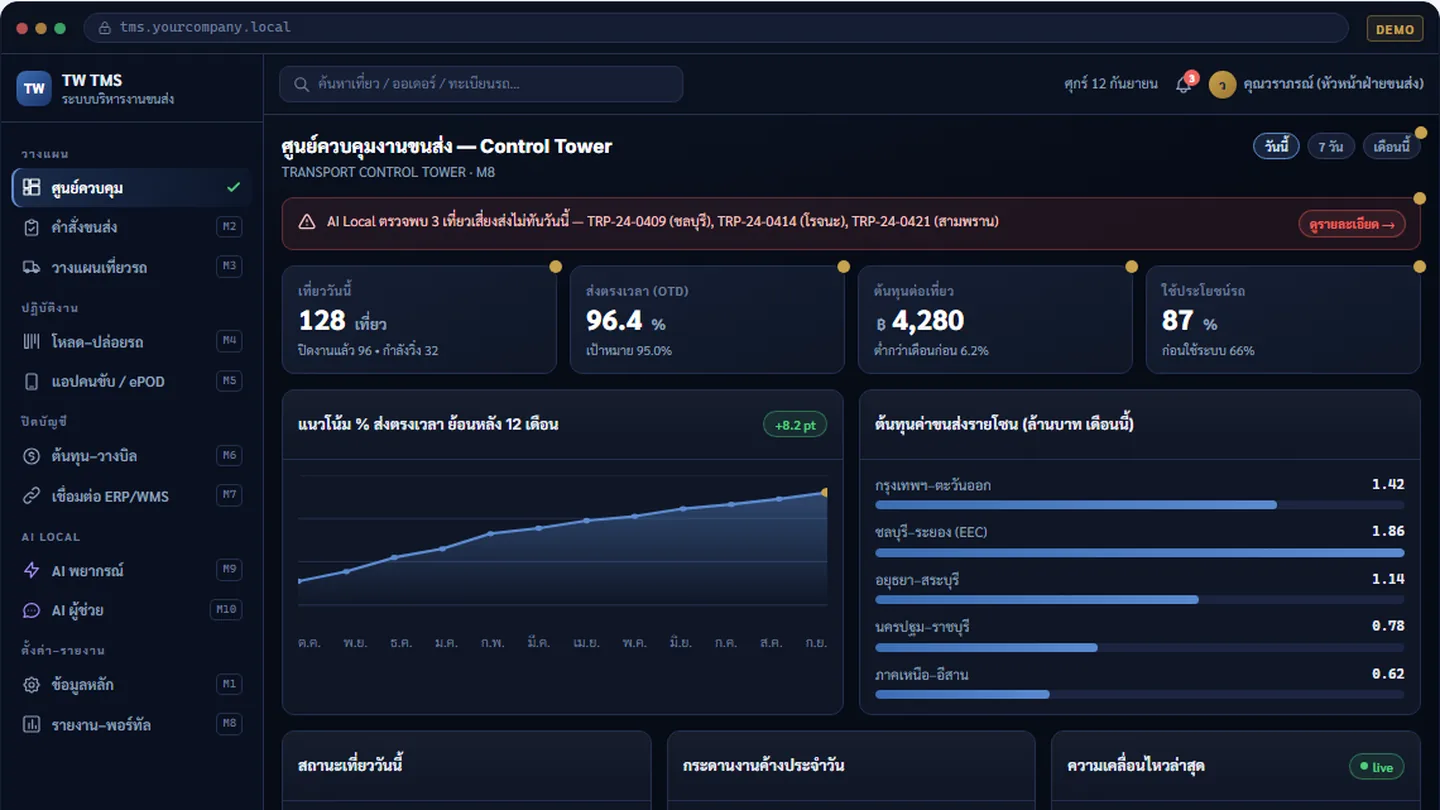This screenshot has width=1440, height=810.
Task: Click the DEMO badge
Action: (x=1395, y=29)
